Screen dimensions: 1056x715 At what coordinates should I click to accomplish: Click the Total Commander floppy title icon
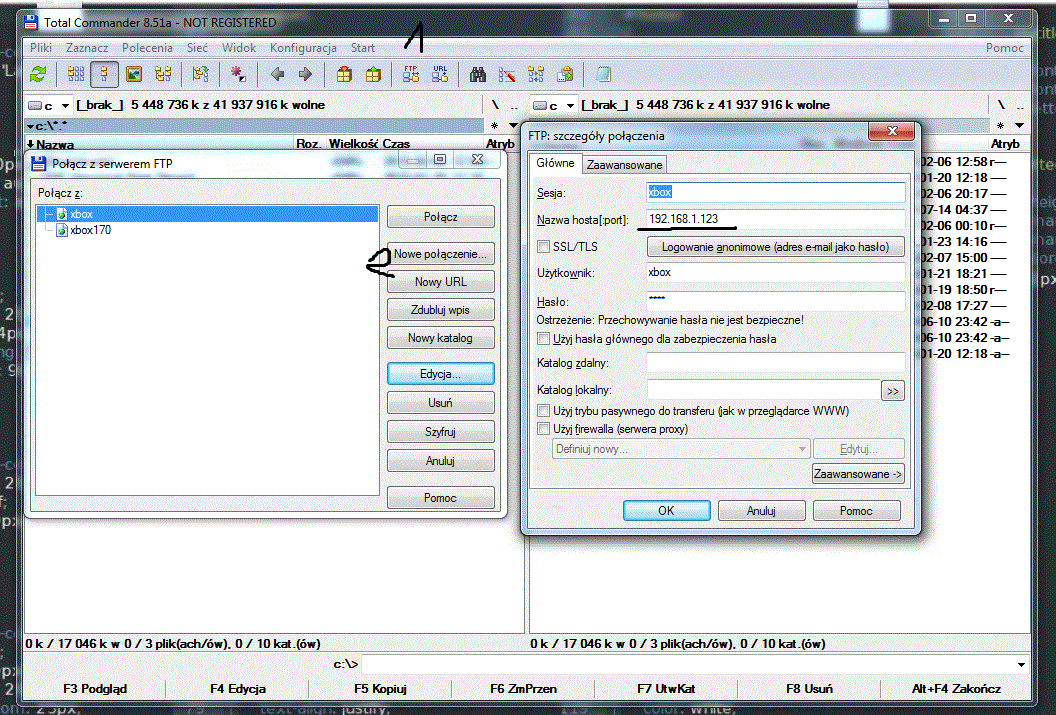click(31, 22)
